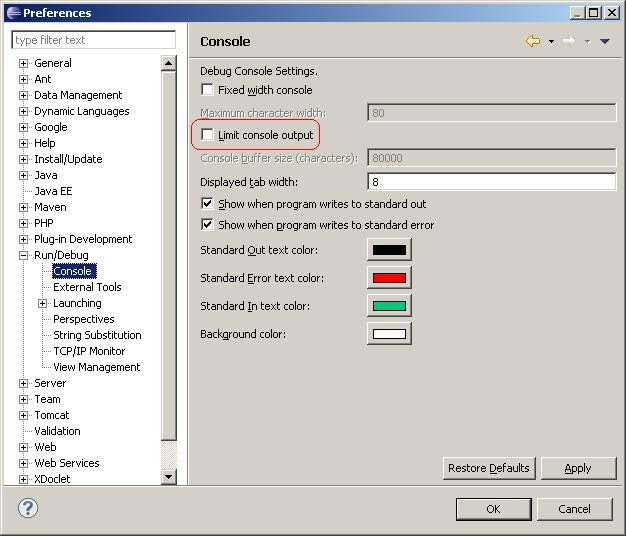Click the Cancel button
This screenshot has height=536, width=626.
574,509
